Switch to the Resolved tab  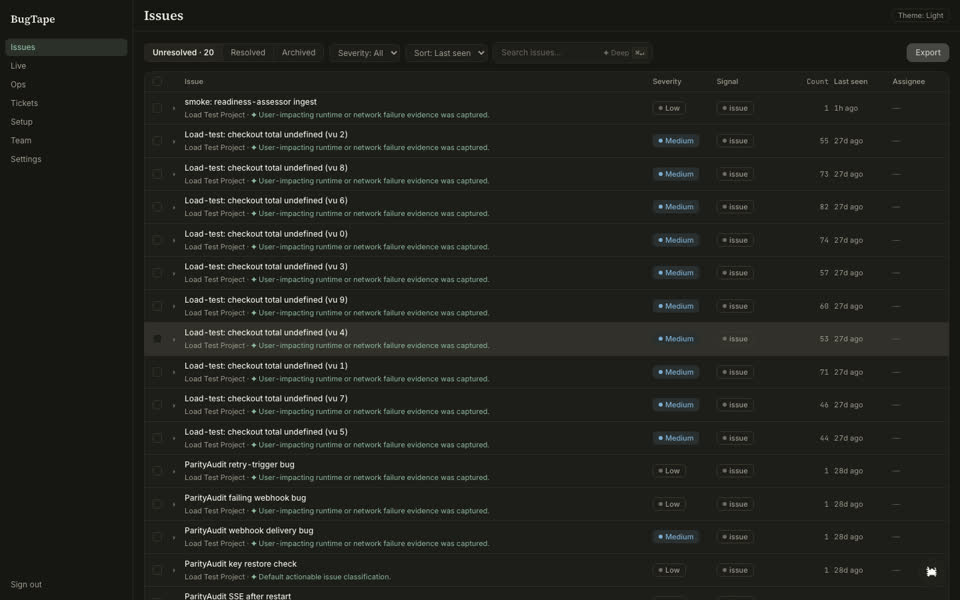(248, 53)
